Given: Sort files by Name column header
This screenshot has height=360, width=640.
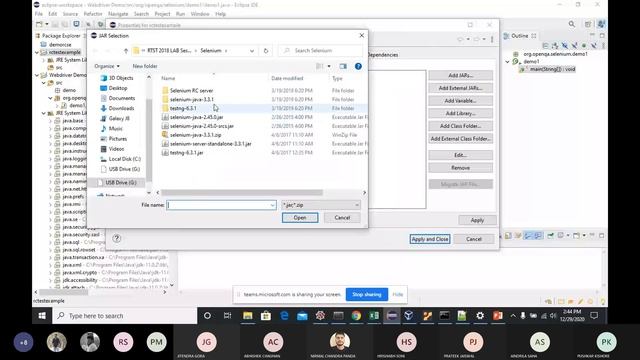Looking at the screenshot, I should 168,78.
